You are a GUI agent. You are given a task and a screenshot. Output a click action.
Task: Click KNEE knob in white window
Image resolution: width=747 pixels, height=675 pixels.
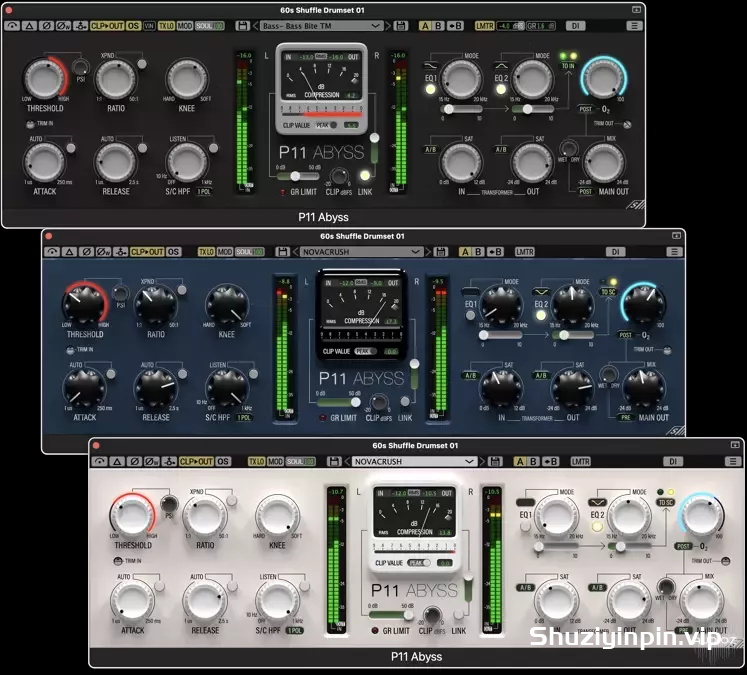[x=277, y=516]
